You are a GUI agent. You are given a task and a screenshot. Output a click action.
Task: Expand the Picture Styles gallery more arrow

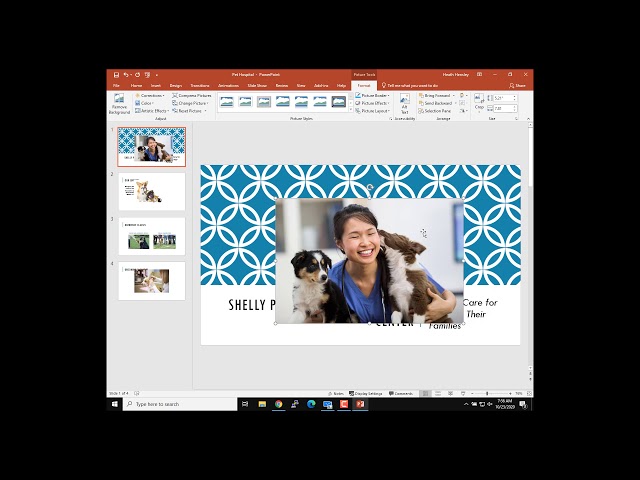[350, 111]
